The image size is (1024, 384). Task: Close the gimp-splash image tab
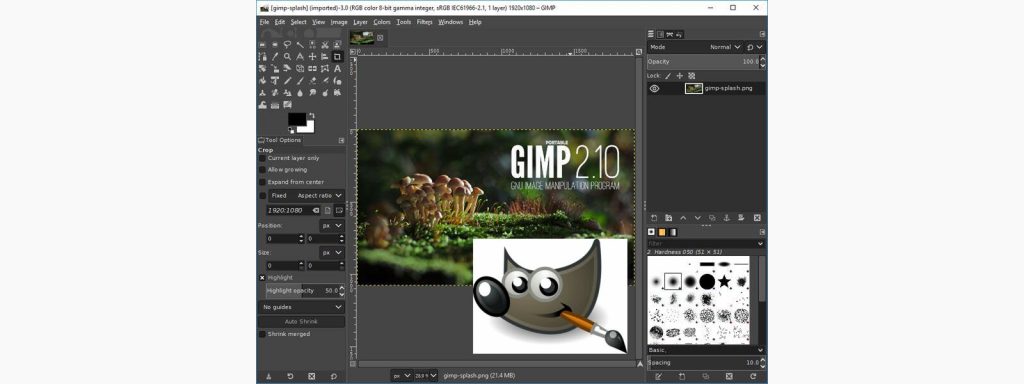pyautogui.click(x=381, y=38)
